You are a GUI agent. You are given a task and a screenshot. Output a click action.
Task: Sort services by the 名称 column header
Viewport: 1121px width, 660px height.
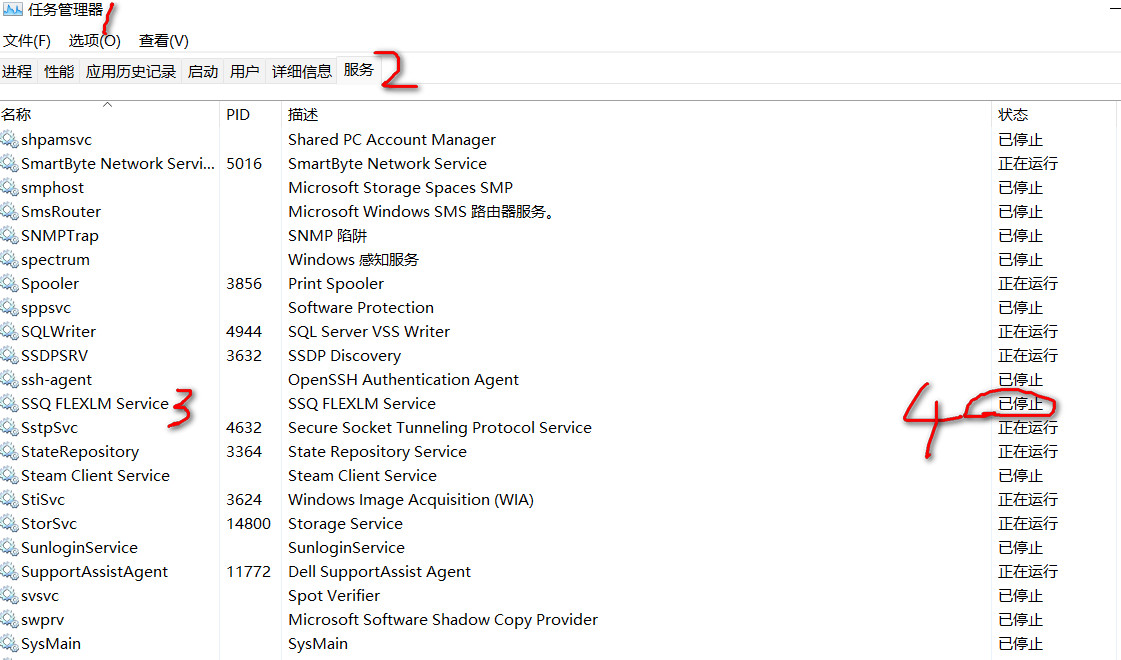17,115
